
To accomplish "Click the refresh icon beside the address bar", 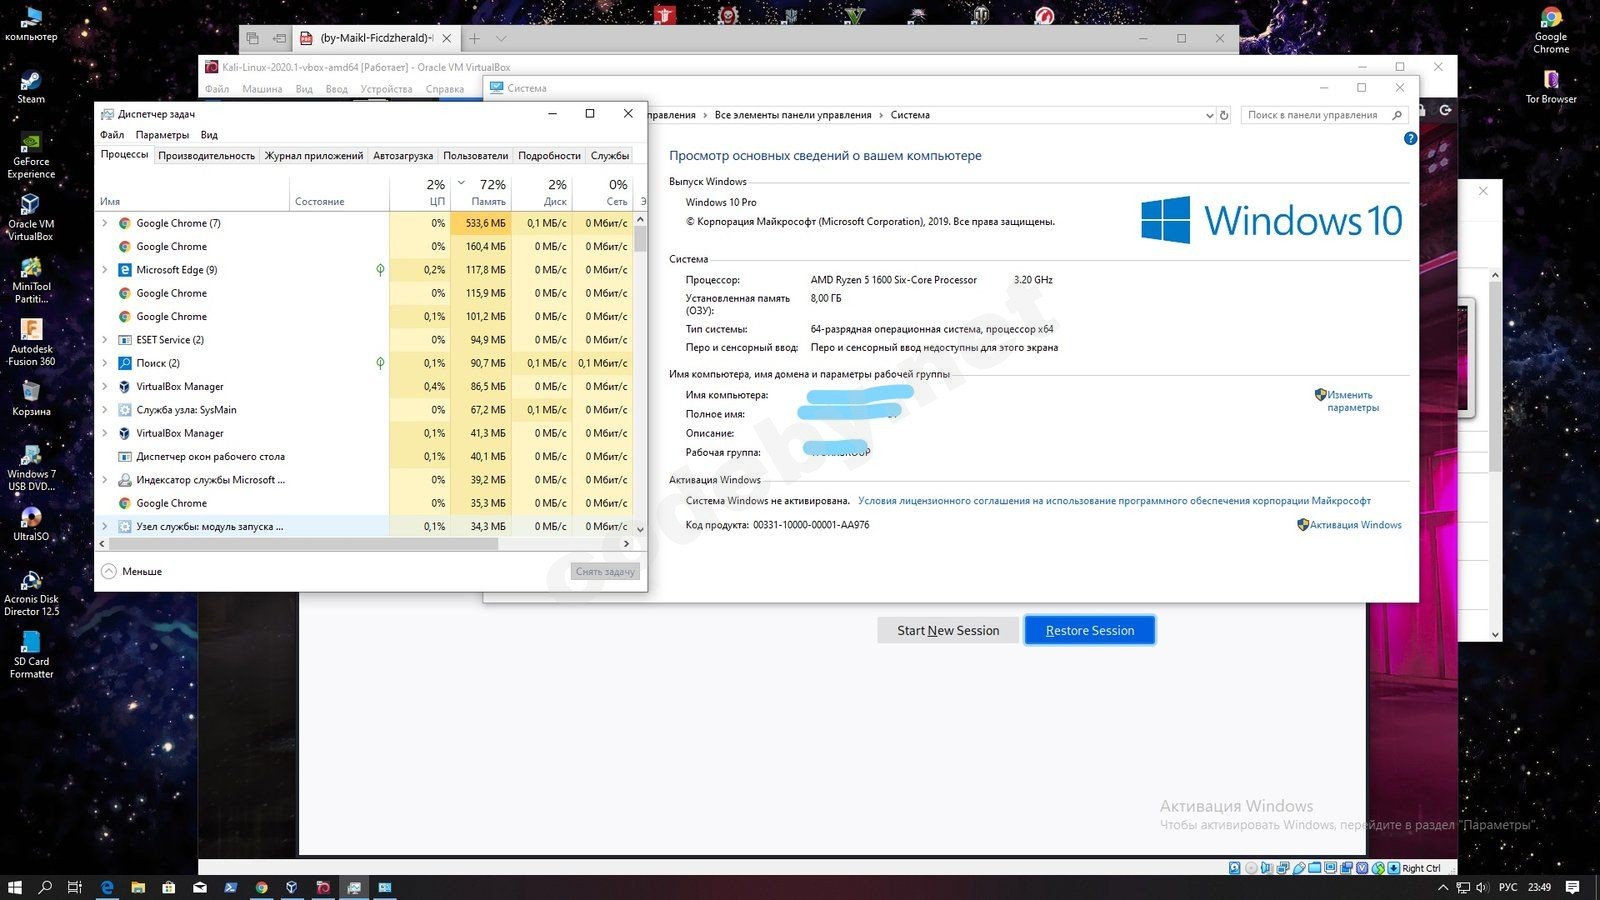I will click(x=1224, y=115).
